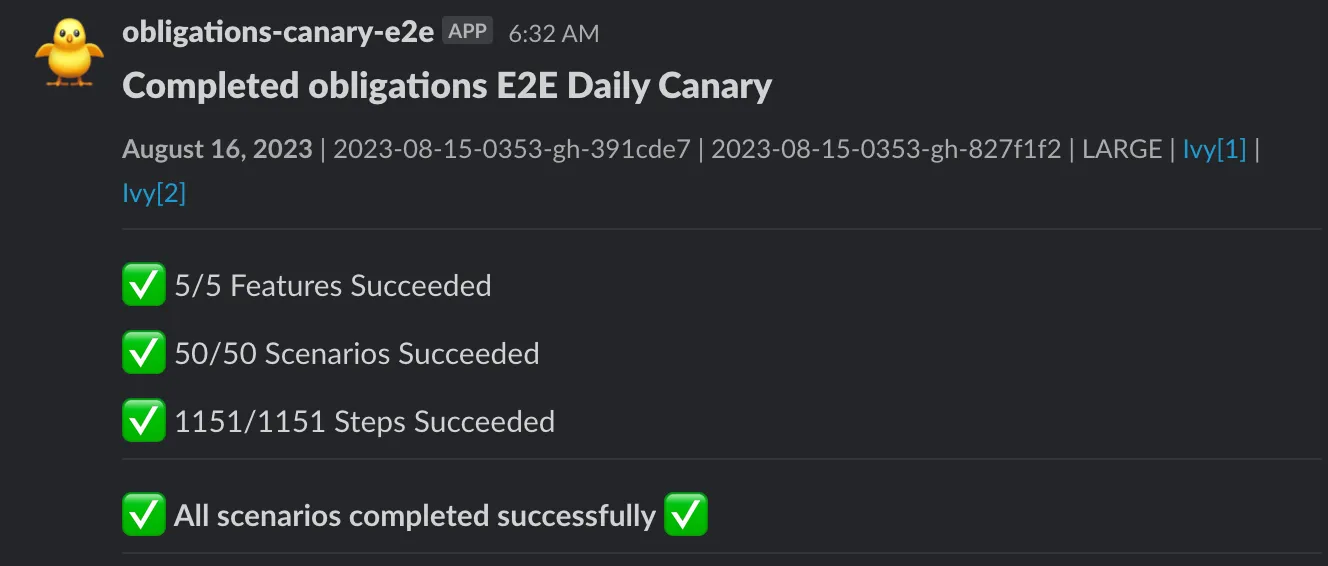Click the 1151/1151 Steps Succeeded text

(x=365, y=422)
